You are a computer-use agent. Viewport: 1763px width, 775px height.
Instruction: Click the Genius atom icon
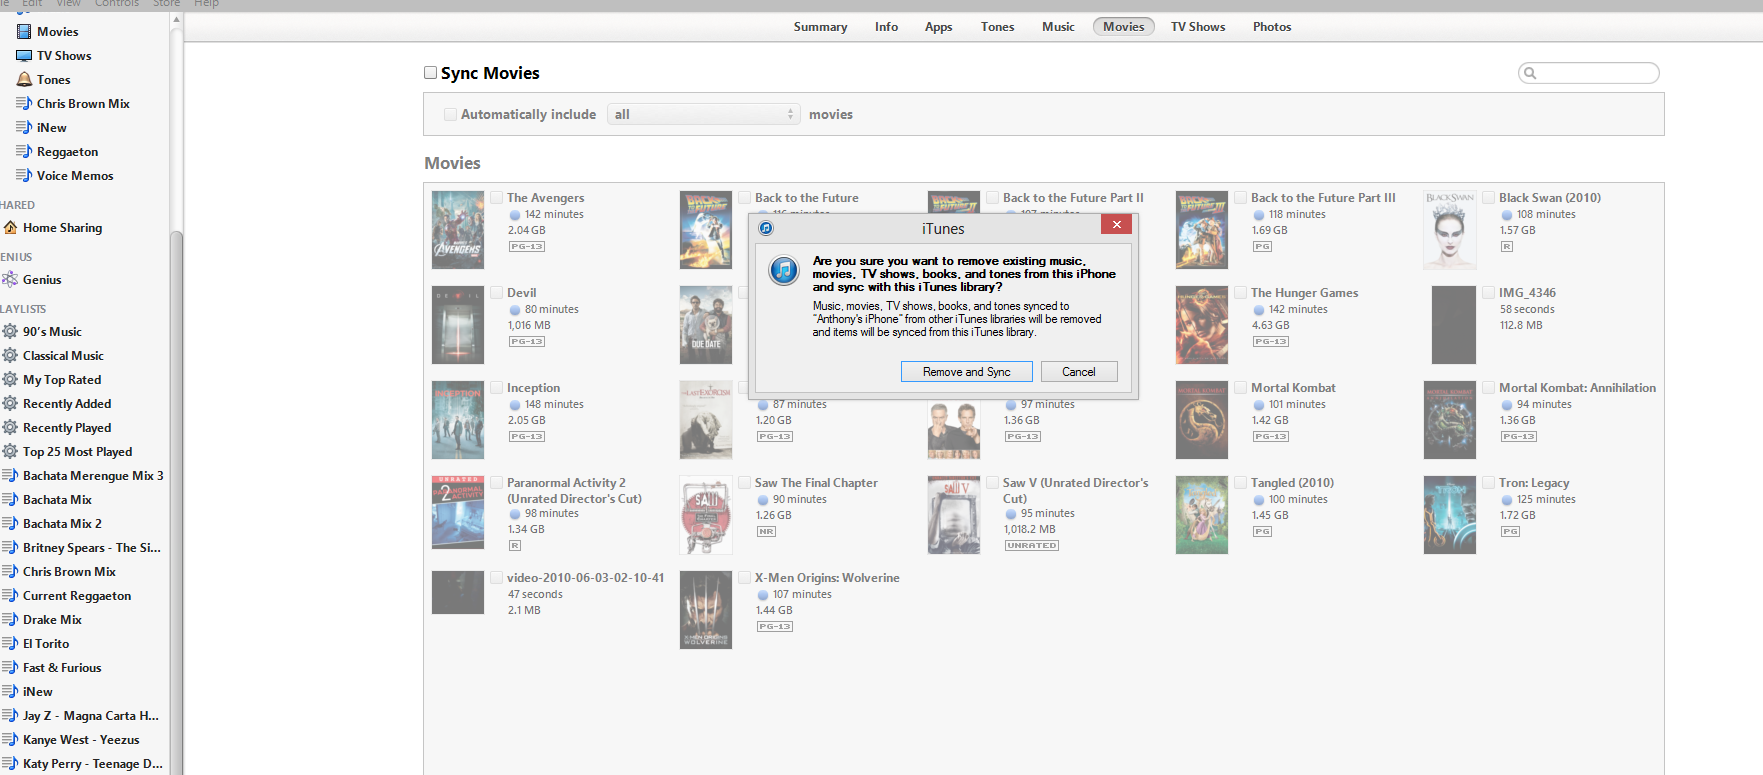point(10,280)
